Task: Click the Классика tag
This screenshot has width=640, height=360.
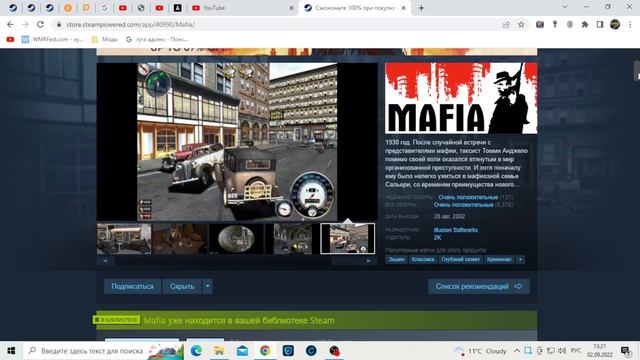Action: 422,259
